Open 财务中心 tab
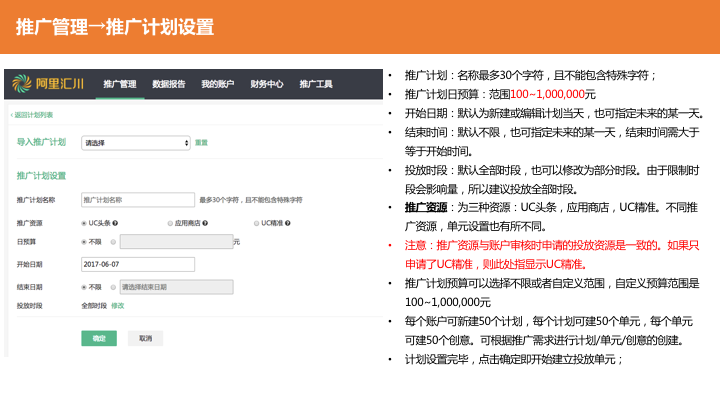The image size is (720, 405). 267,84
